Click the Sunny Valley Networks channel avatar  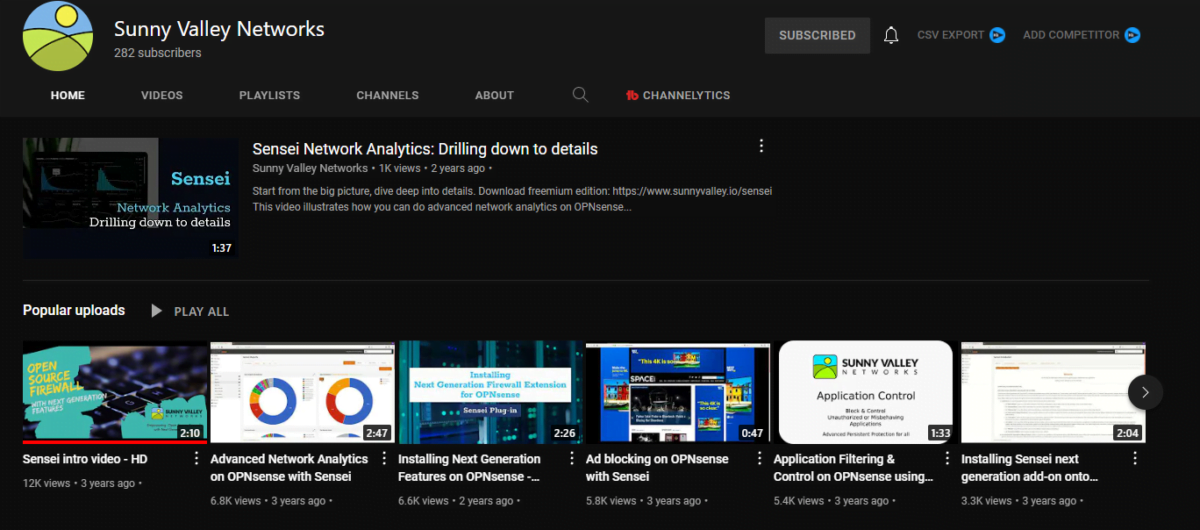pos(58,37)
